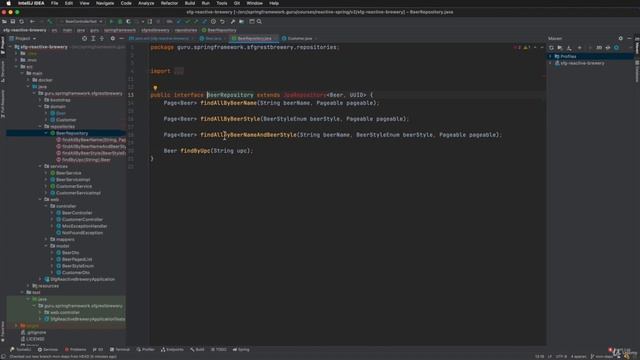The width and height of the screenshot is (640, 360).
Task: Open the Navigate menu
Action: (105, 3)
